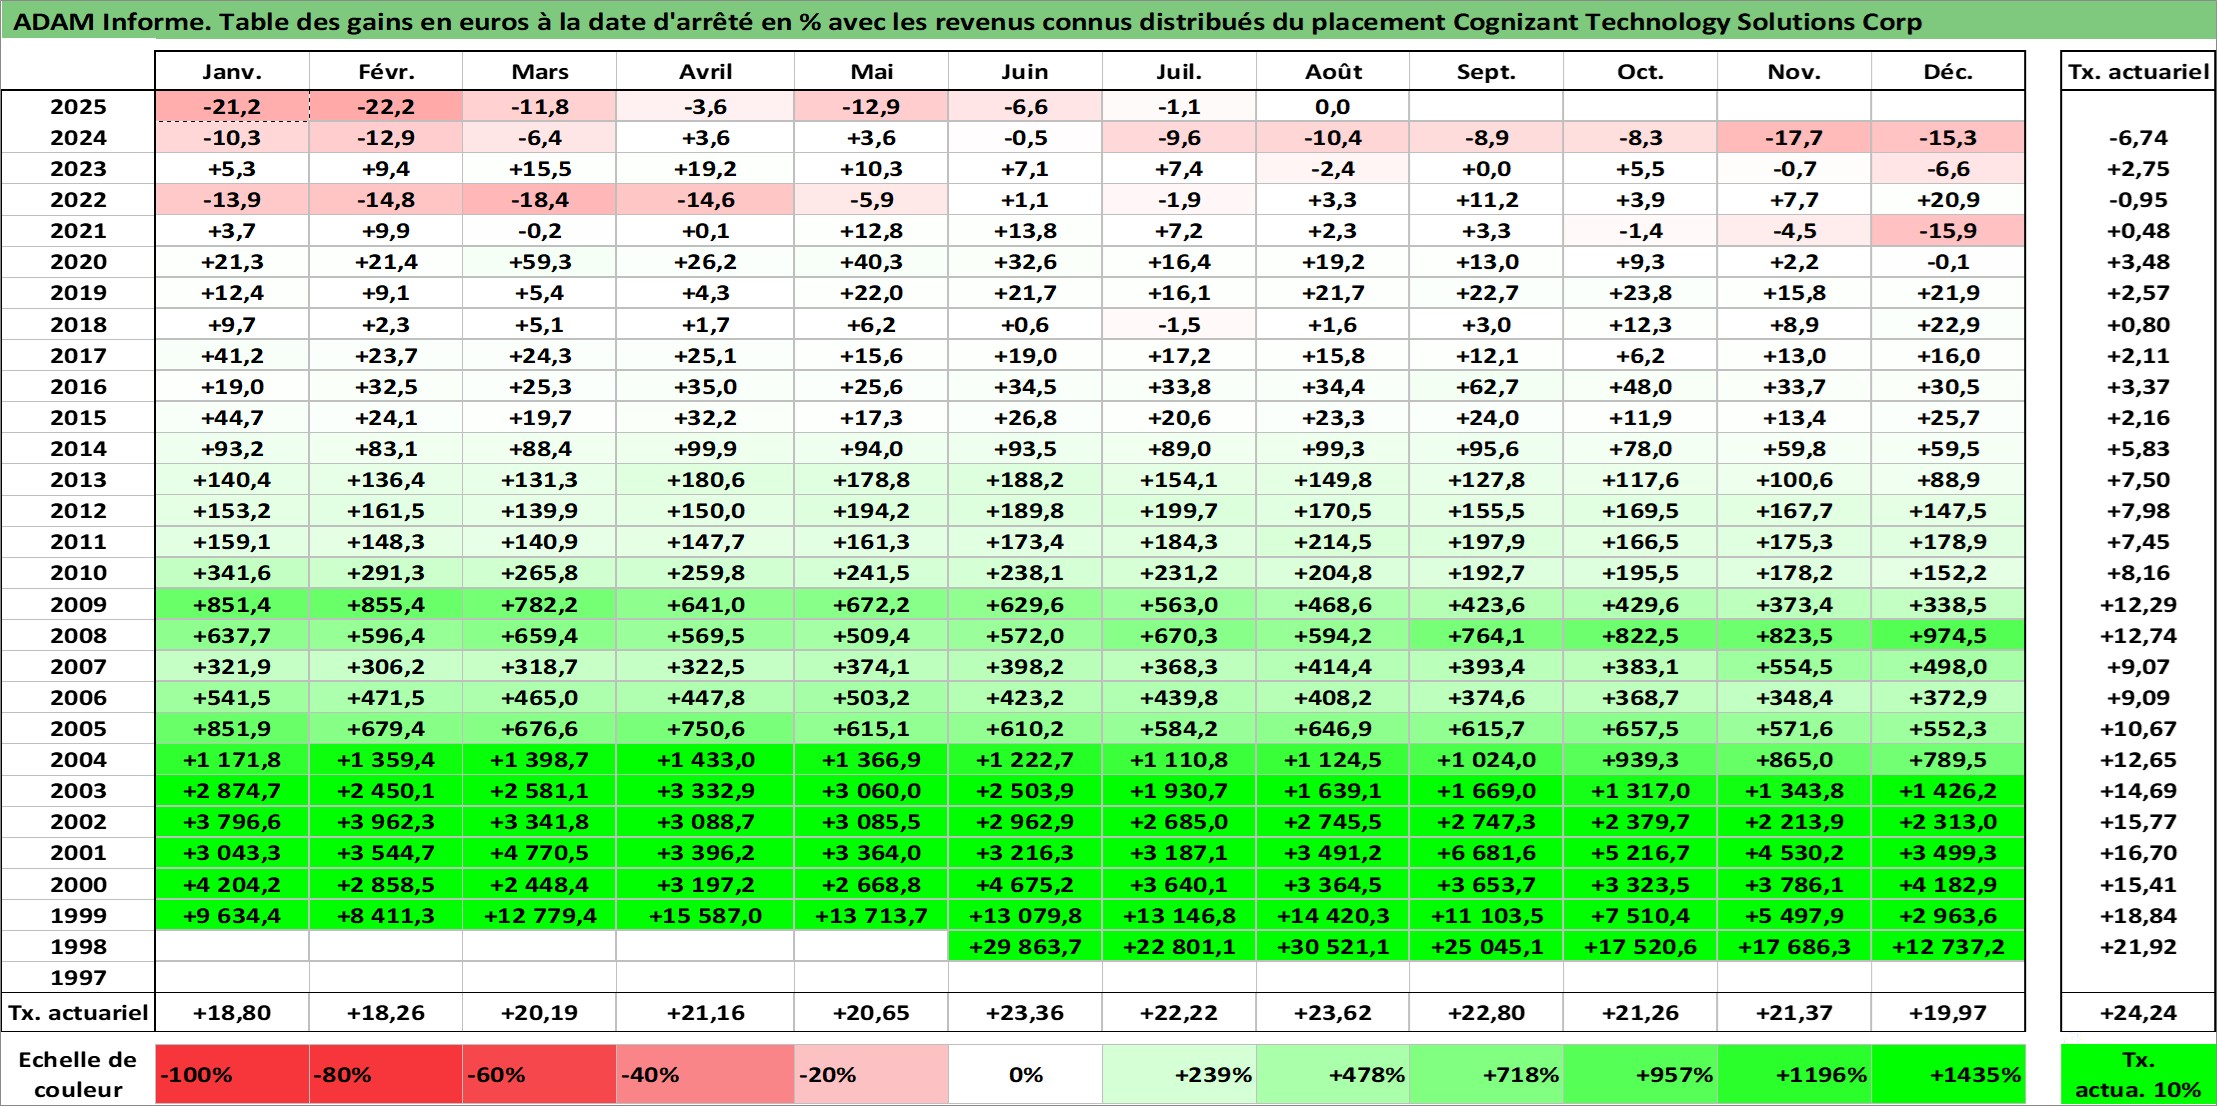Click the value +855,4 in February 2009
The image size is (2217, 1106).
coord(386,604)
